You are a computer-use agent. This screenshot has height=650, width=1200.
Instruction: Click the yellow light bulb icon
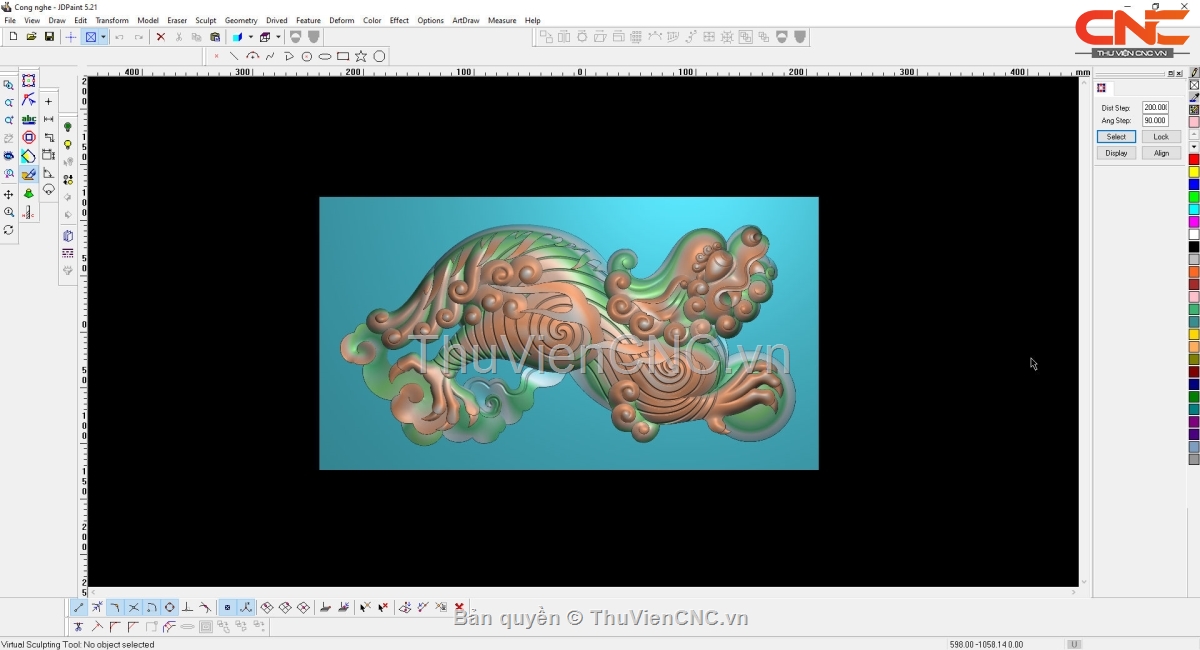coord(68,145)
